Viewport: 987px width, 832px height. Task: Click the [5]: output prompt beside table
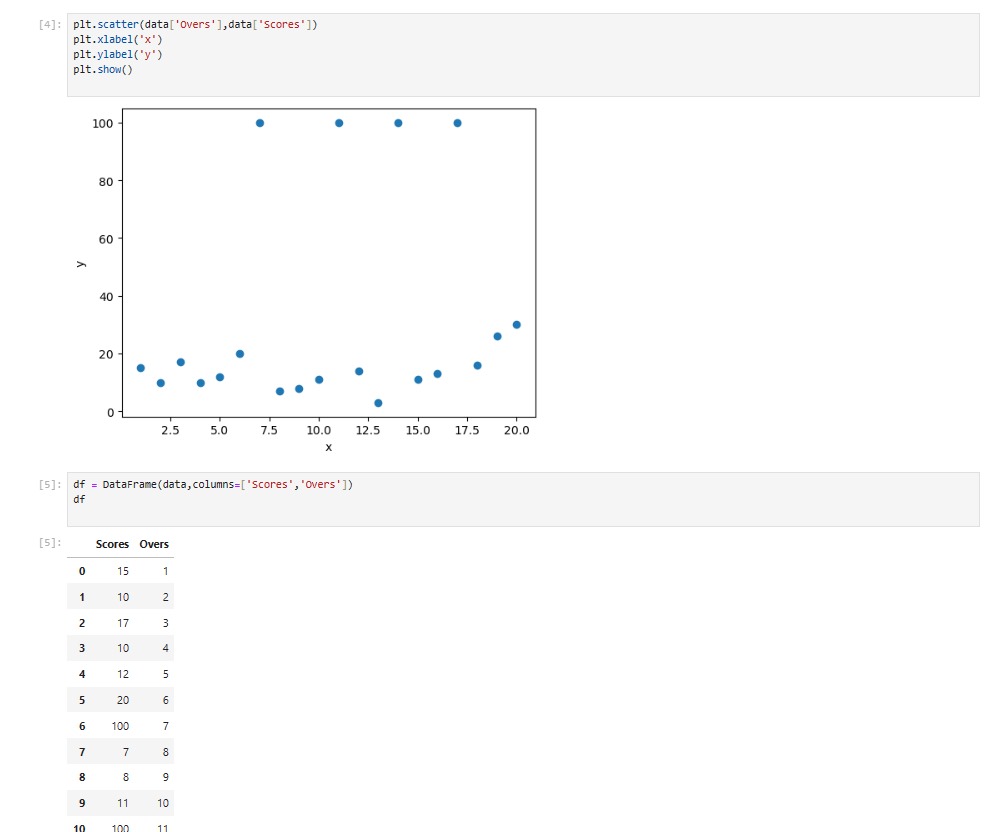[50, 542]
